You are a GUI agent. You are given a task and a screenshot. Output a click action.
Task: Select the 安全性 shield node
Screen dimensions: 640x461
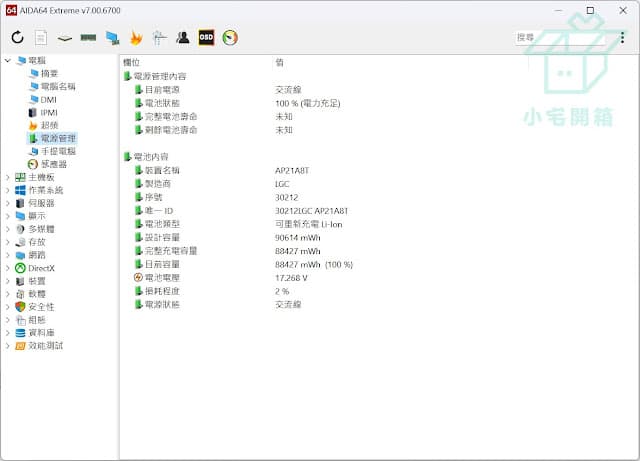[41, 307]
